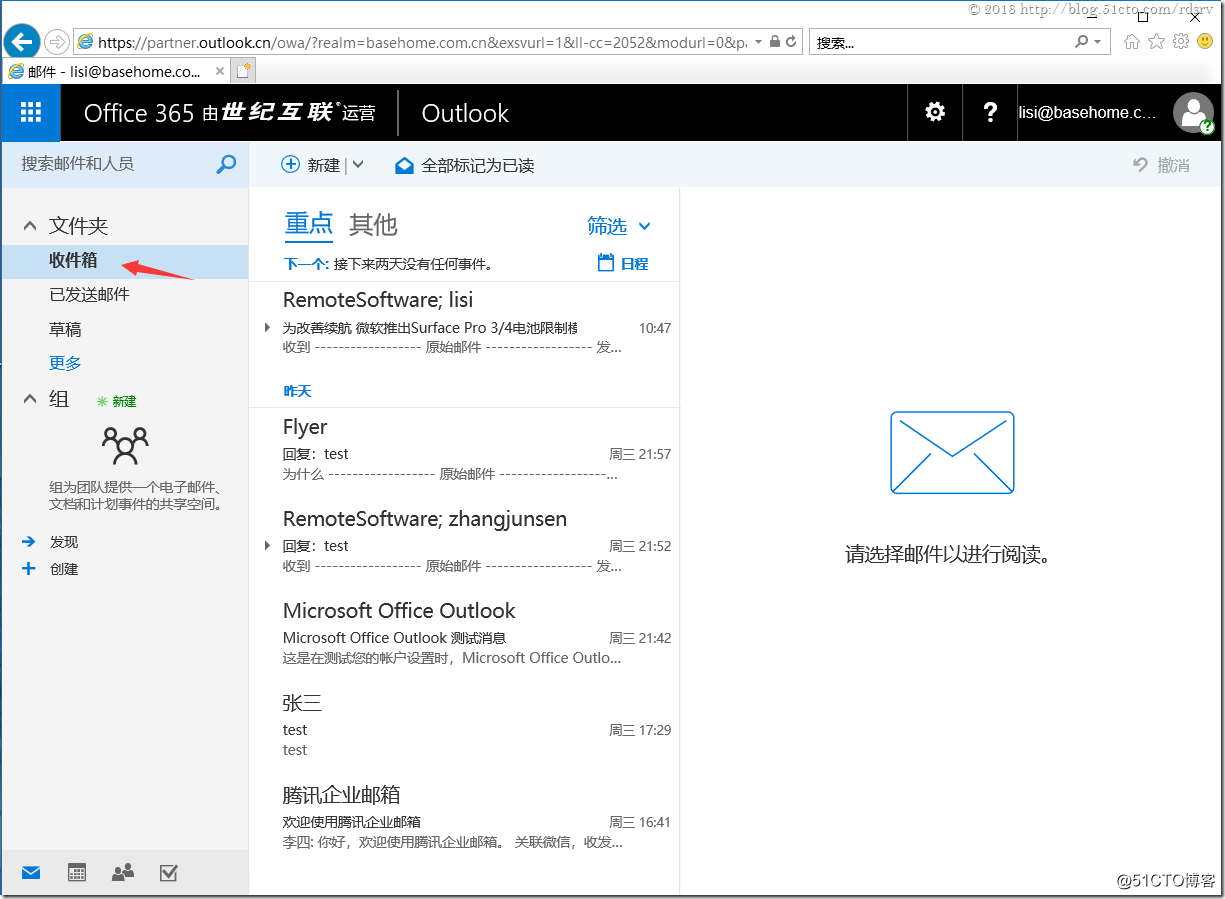Expand the RemoteSoftware; zhangjunsen conversation thread
The image size is (1225, 899).
tap(267, 545)
